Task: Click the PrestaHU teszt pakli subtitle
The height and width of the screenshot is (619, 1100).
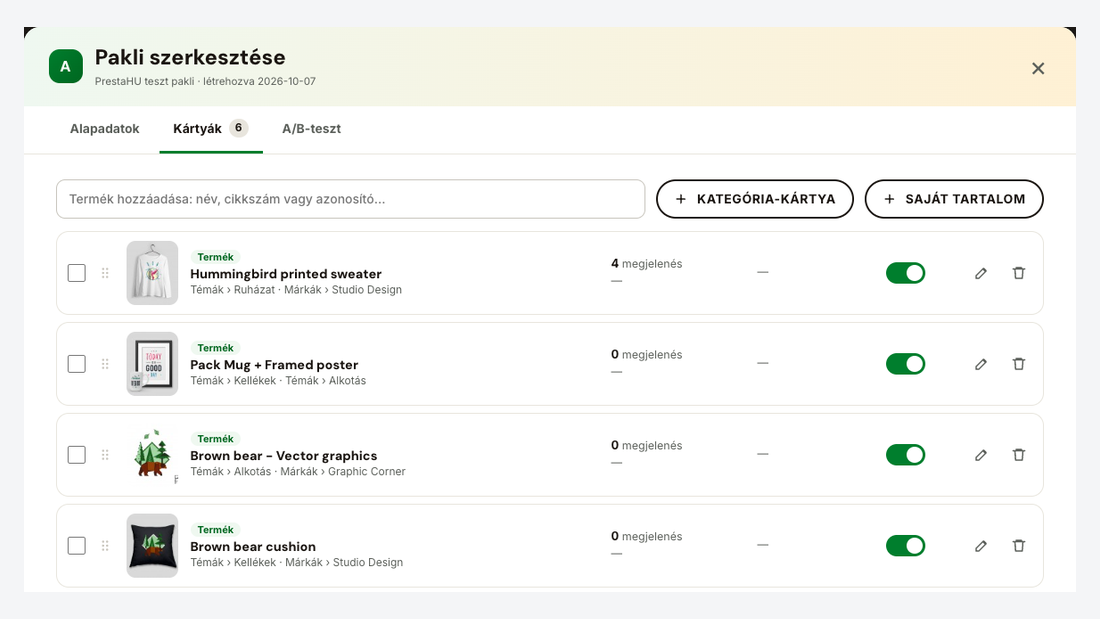Action: [x=206, y=81]
